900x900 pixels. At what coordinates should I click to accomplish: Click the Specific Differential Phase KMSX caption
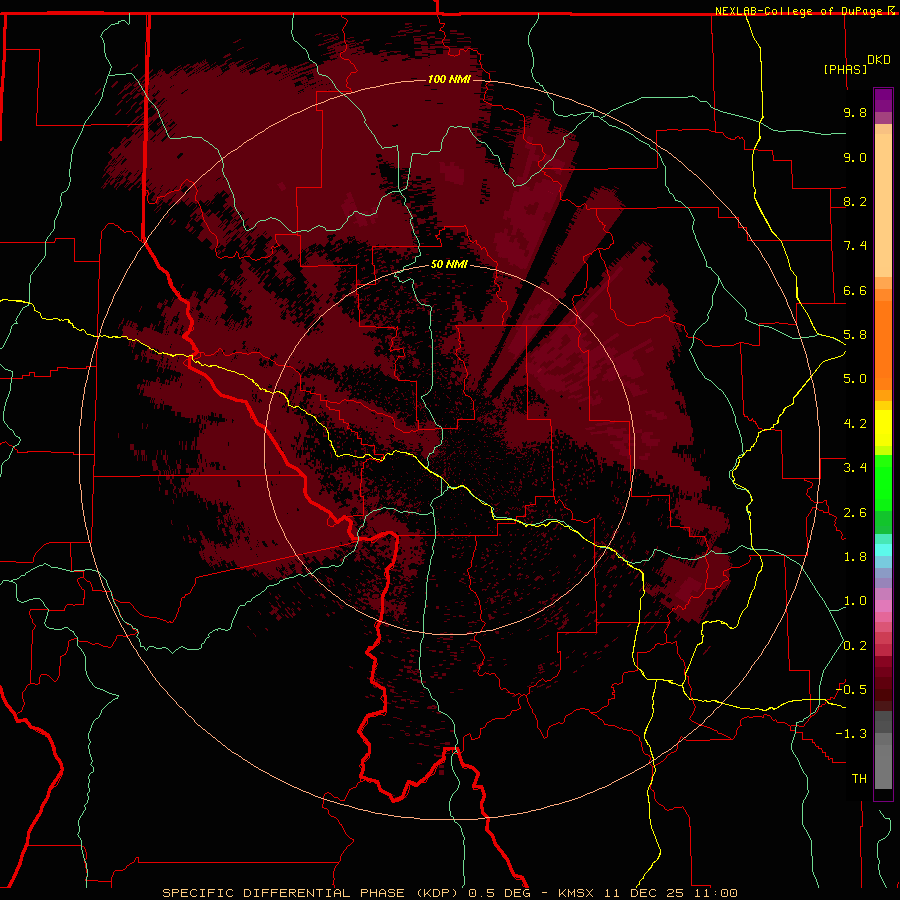tap(449, 893)
